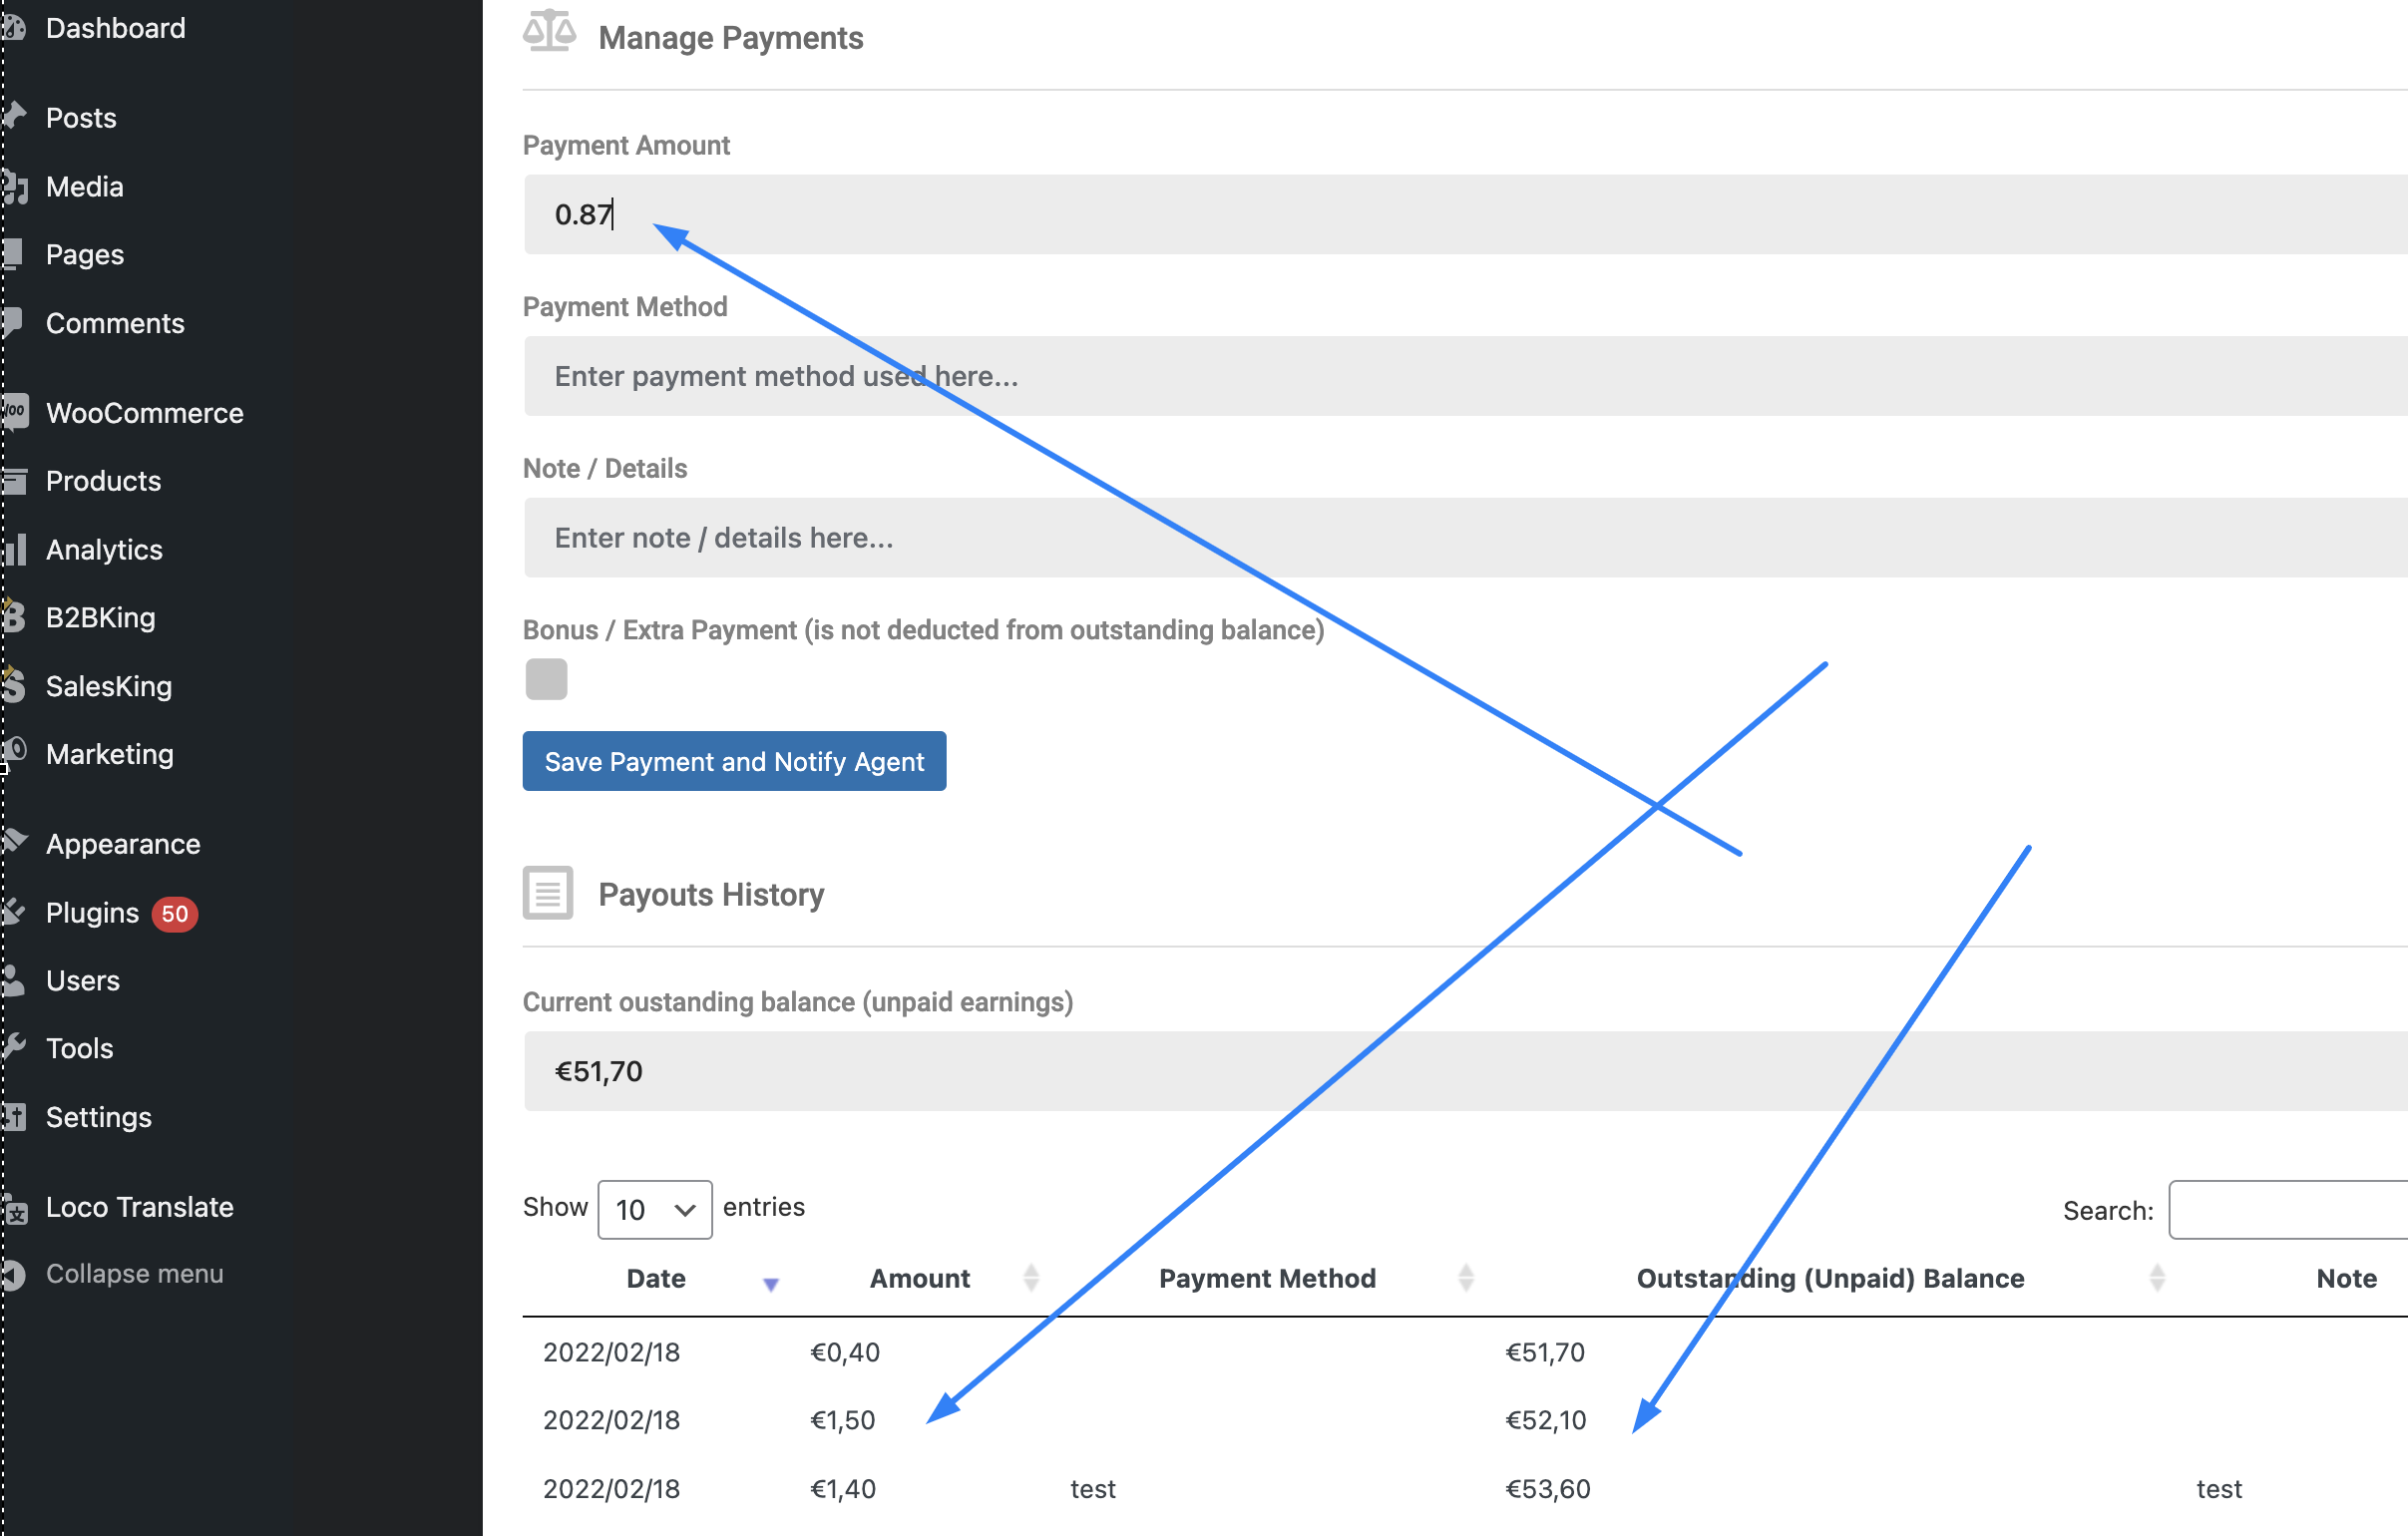
Task: Sort table by Date column arrow
Action: pos(770,1284)
